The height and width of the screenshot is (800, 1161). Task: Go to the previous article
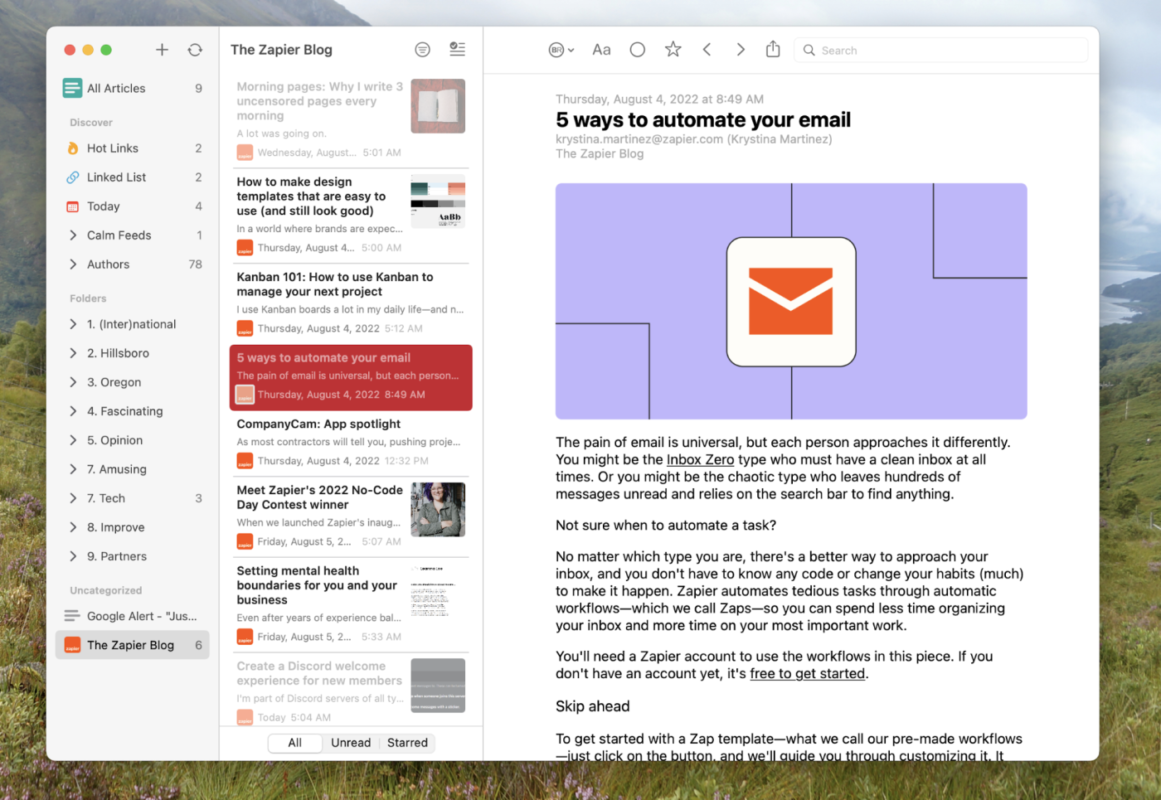click(707, 50)
